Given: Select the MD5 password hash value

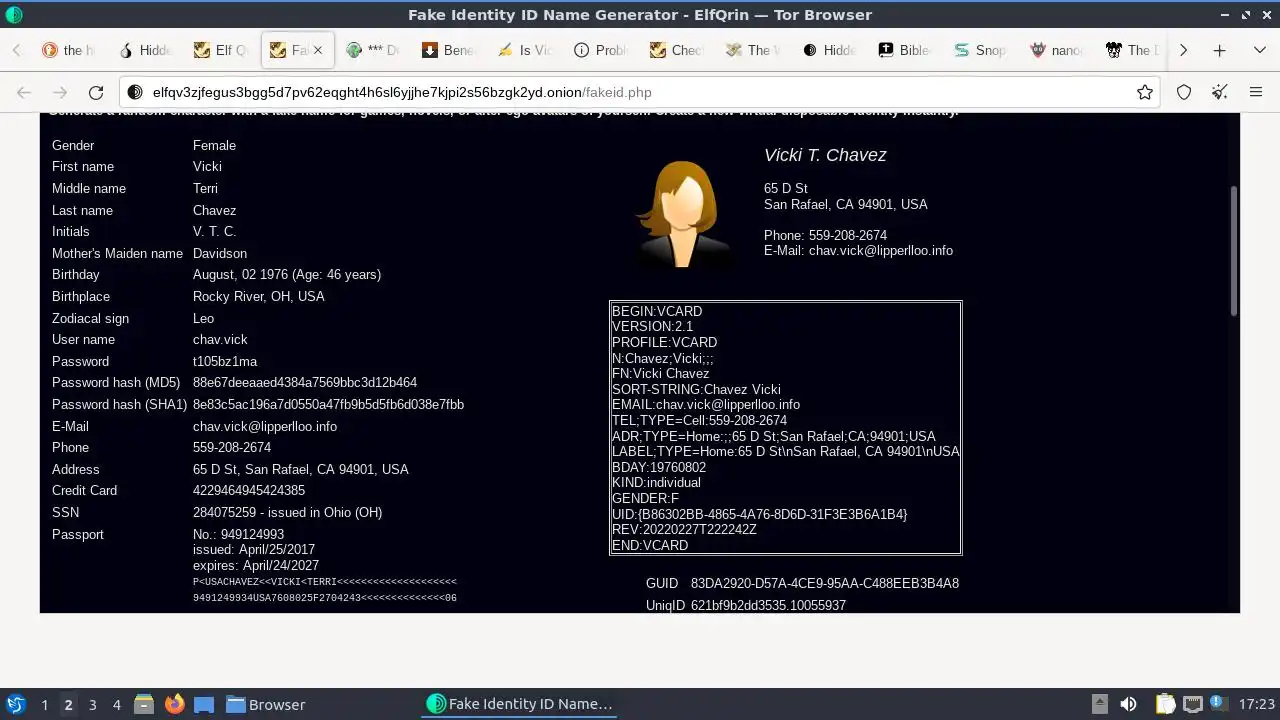Looking at the screenshot, I should pos(305,383).
